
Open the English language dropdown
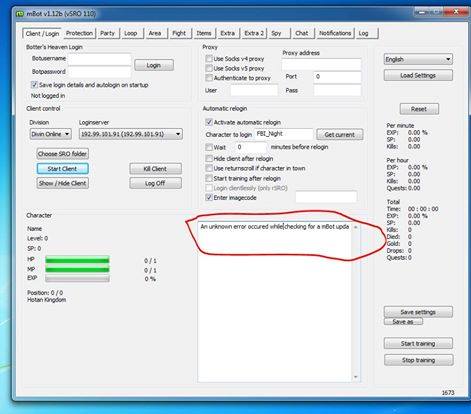(x=418, y=59)
